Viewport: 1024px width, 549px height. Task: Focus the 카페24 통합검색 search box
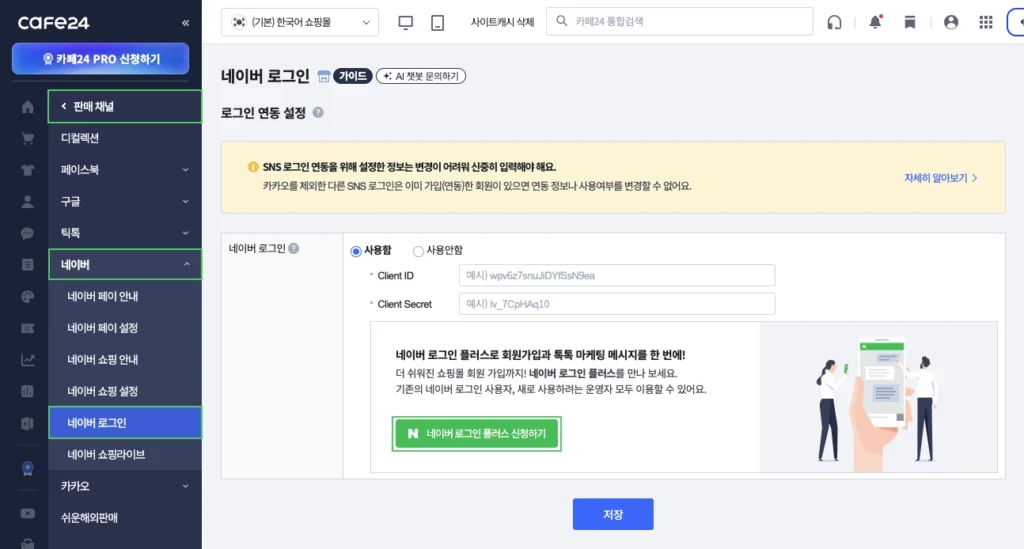(679, 22)
